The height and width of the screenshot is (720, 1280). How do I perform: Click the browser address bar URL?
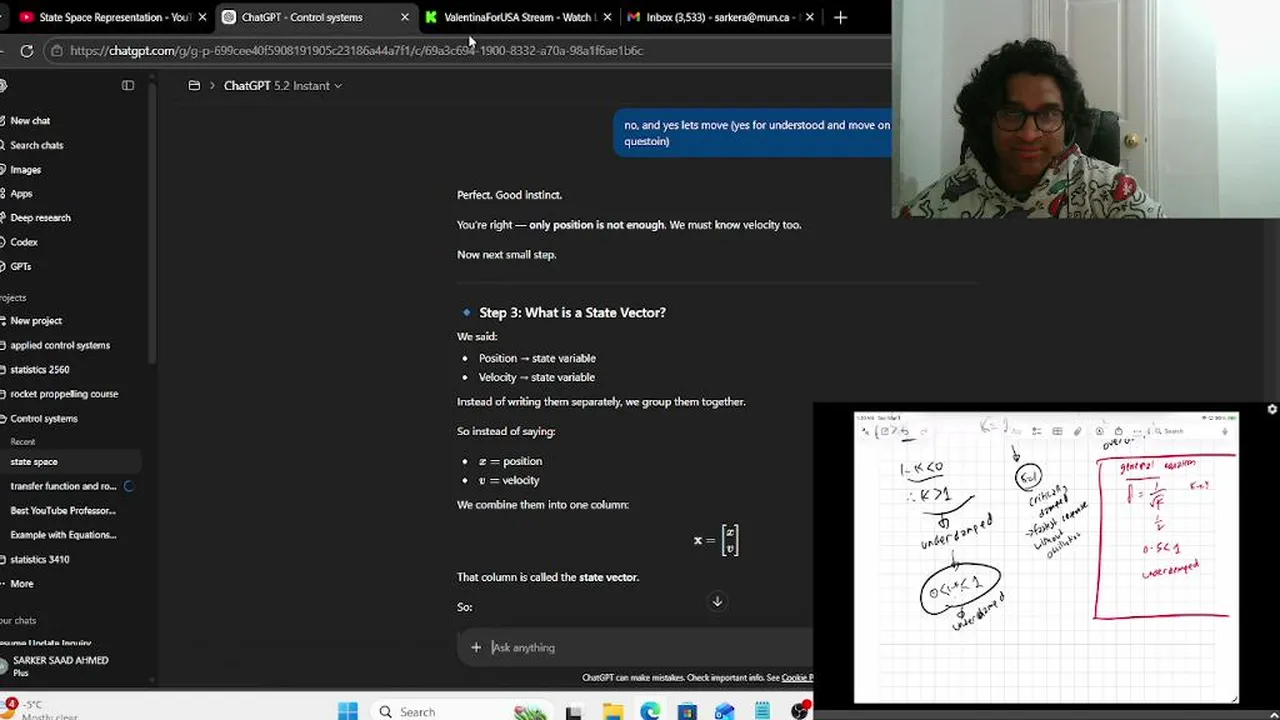pos(356,50)
